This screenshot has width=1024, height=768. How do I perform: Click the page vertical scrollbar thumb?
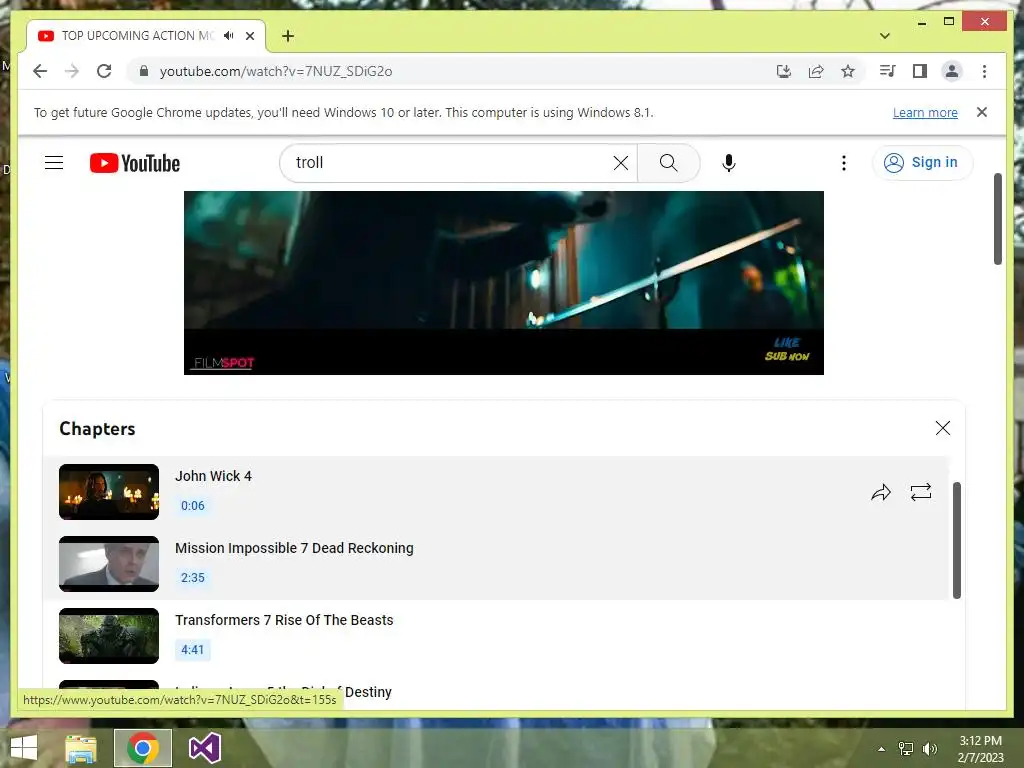pyautogui.click(x=997, y=219)
